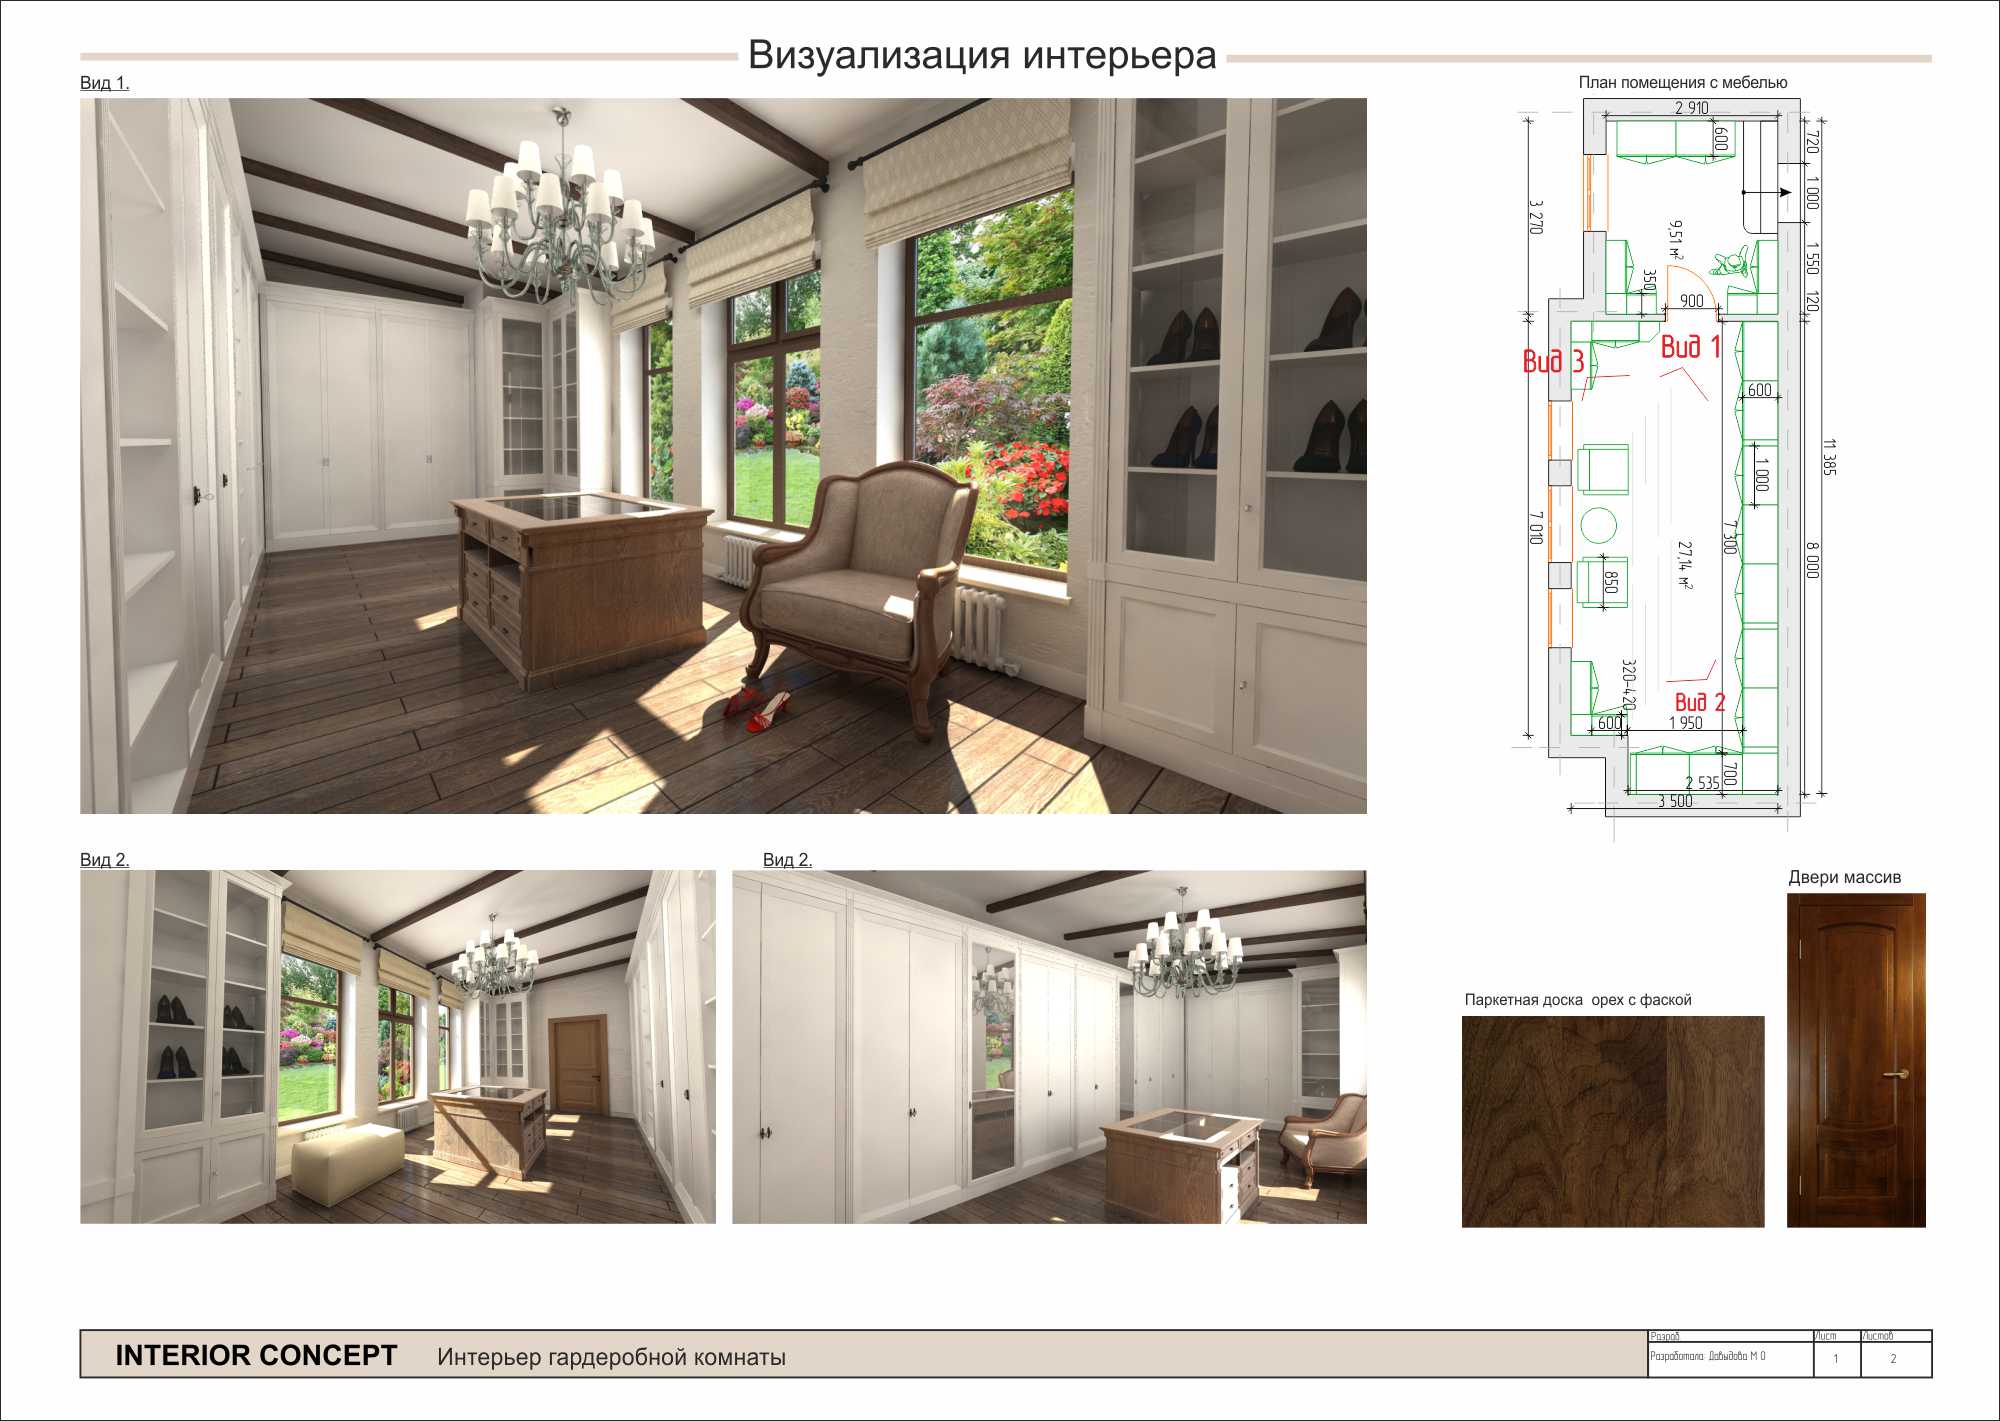This screenshot has height=1421, width=2000.
Task: Open the render of the mirrored wardrobe wall
Action: 1049,1047
